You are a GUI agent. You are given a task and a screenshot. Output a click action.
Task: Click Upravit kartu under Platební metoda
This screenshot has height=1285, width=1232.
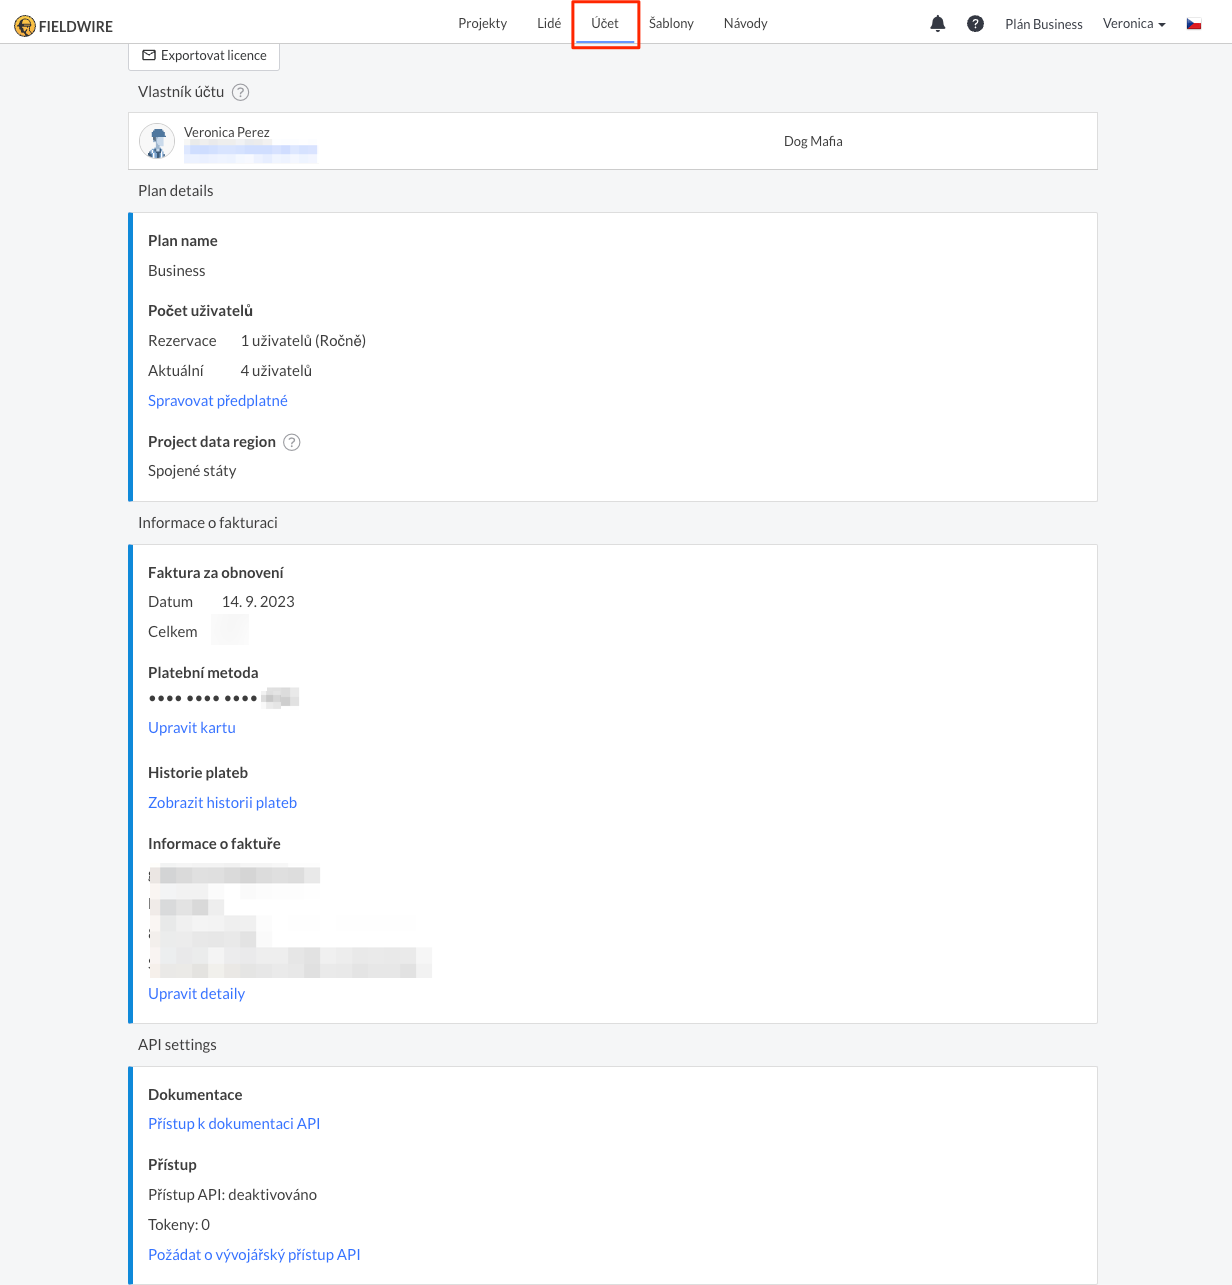coord(191,727)
